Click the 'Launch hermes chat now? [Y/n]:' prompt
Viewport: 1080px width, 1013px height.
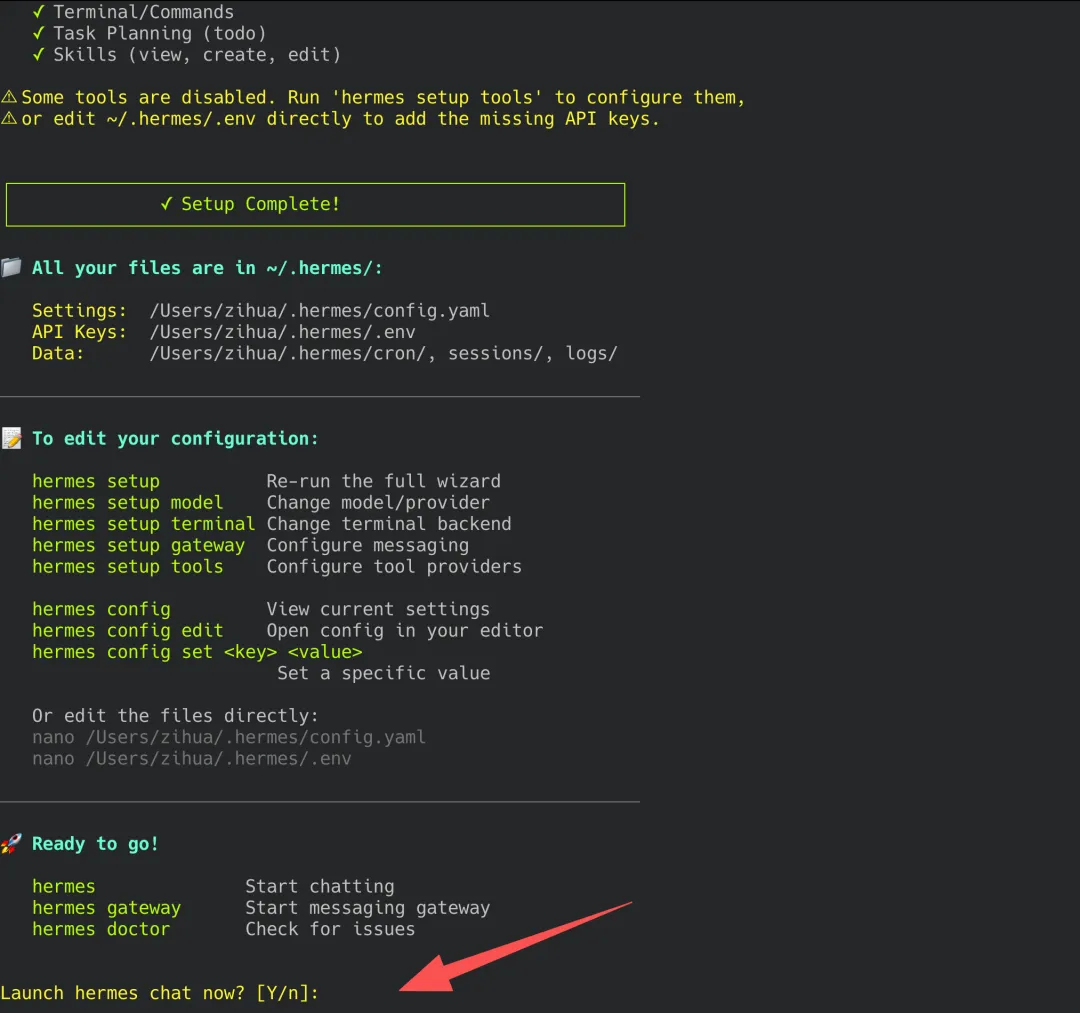coord(160,993)
